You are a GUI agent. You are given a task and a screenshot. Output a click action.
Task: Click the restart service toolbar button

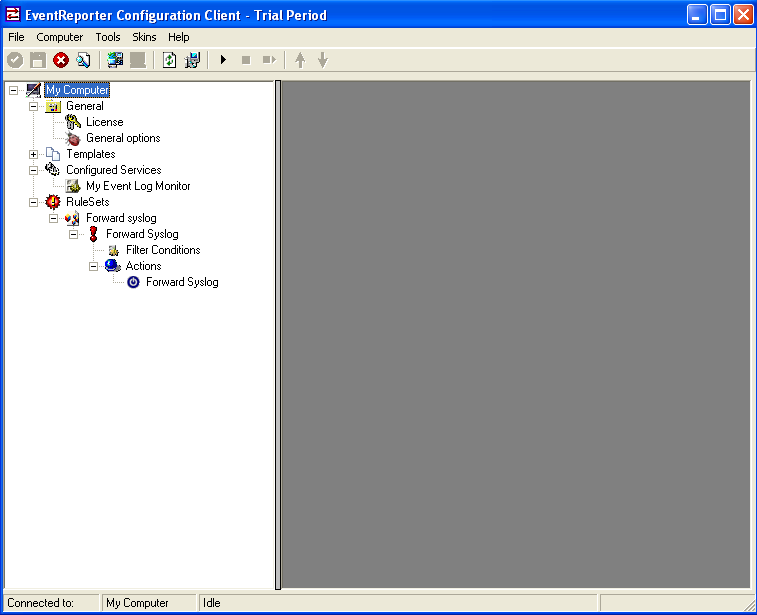[x=269, y=60]
